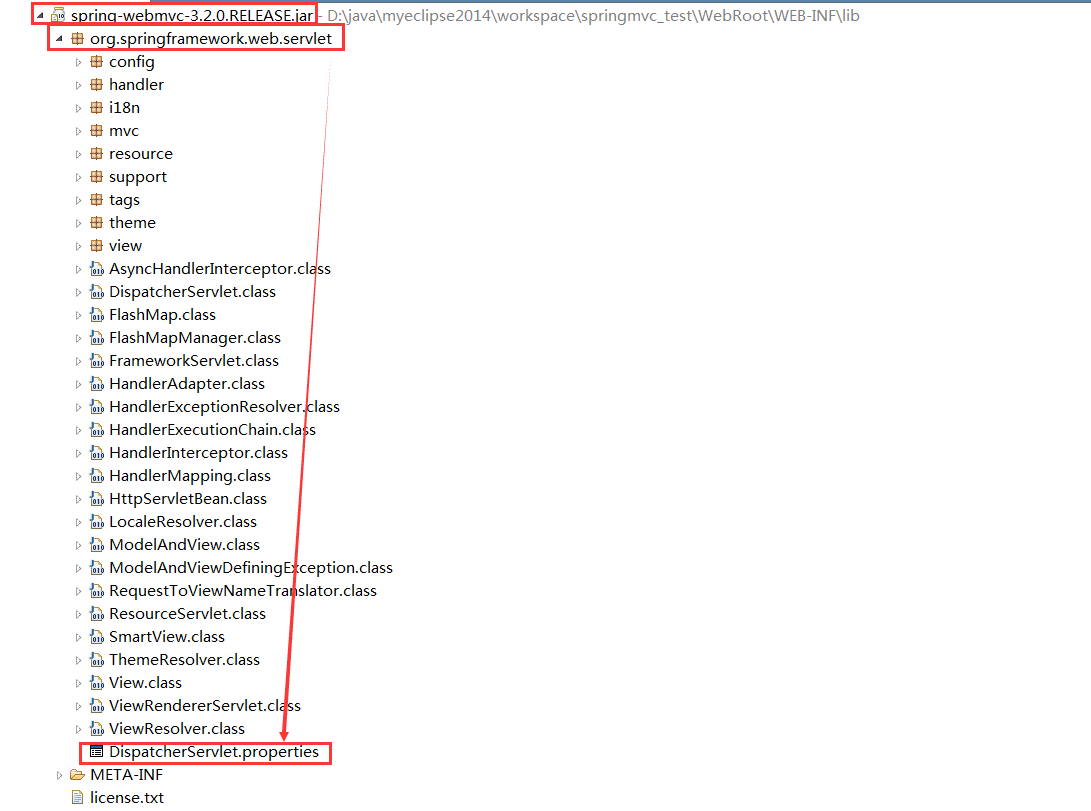Collapse the org.springframework.web.servlet package
This screenshot has width=1091, height=811.
59,39
